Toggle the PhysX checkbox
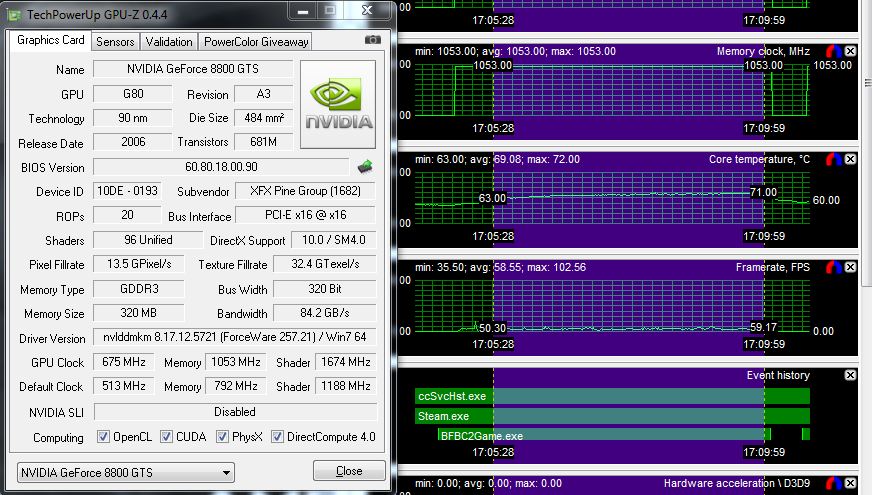 tap(222, 437)
